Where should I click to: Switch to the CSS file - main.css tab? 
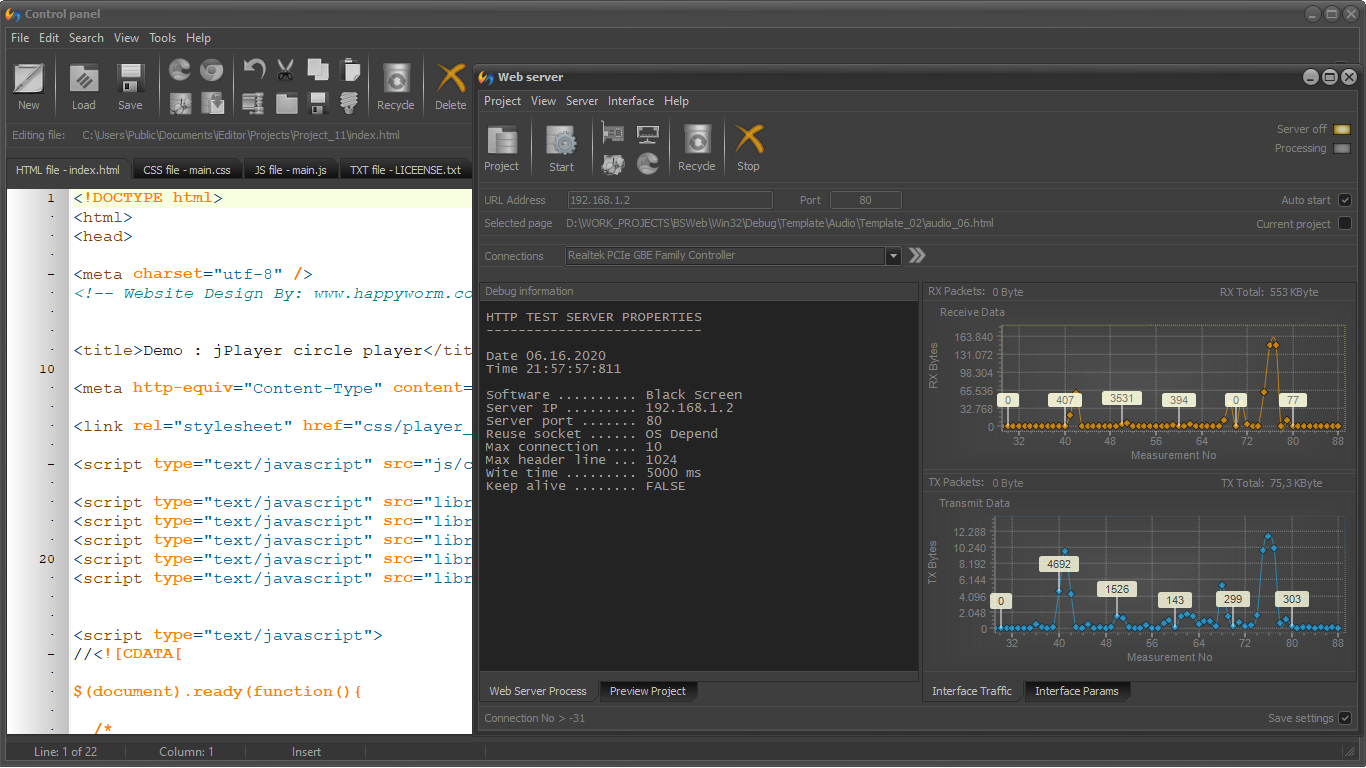[x=187, y=170]
